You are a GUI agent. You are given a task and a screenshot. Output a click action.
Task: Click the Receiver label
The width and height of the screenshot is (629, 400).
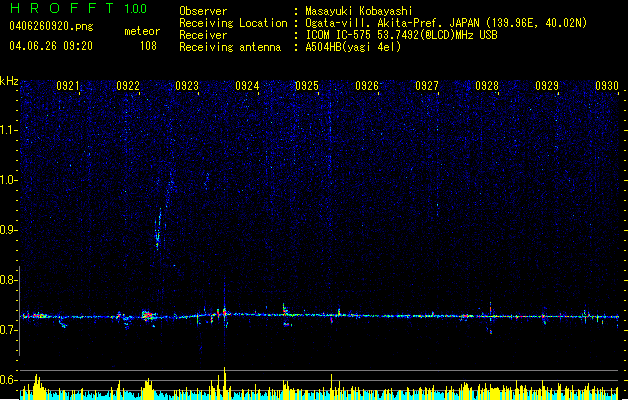coord(203,35)
